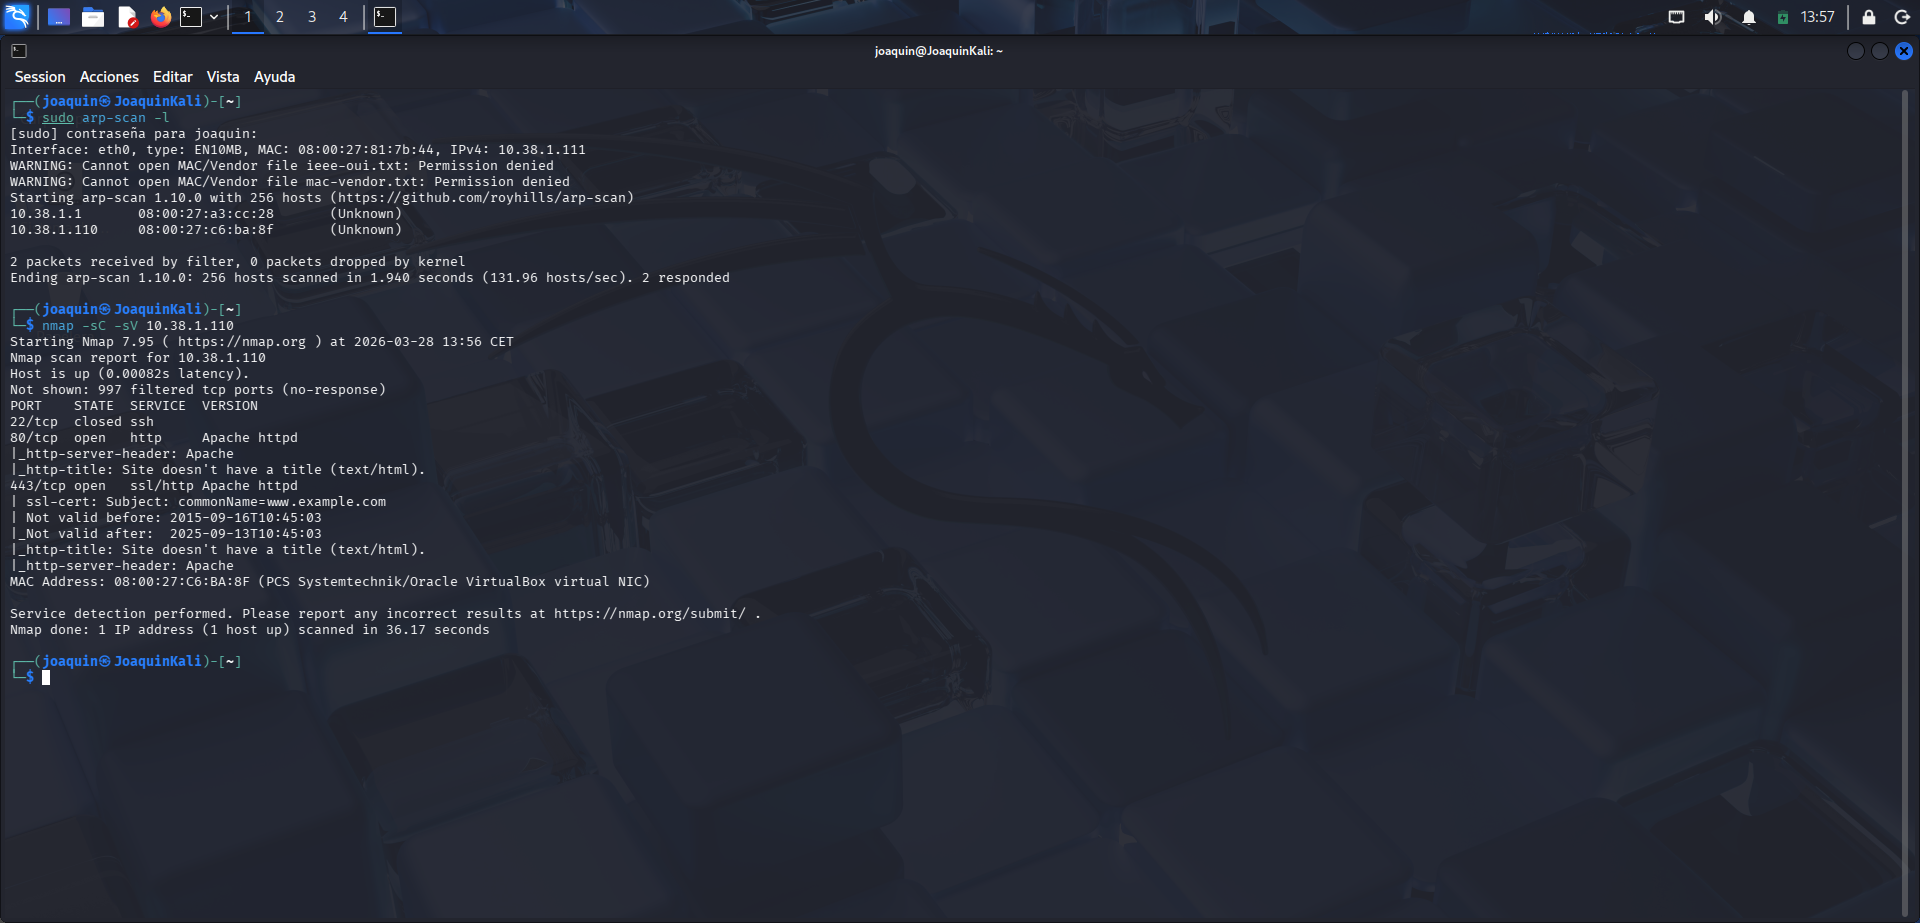1920x923 pixels.
Task: Click the terminal icon in the window titlebar
Action: (18, 50)
